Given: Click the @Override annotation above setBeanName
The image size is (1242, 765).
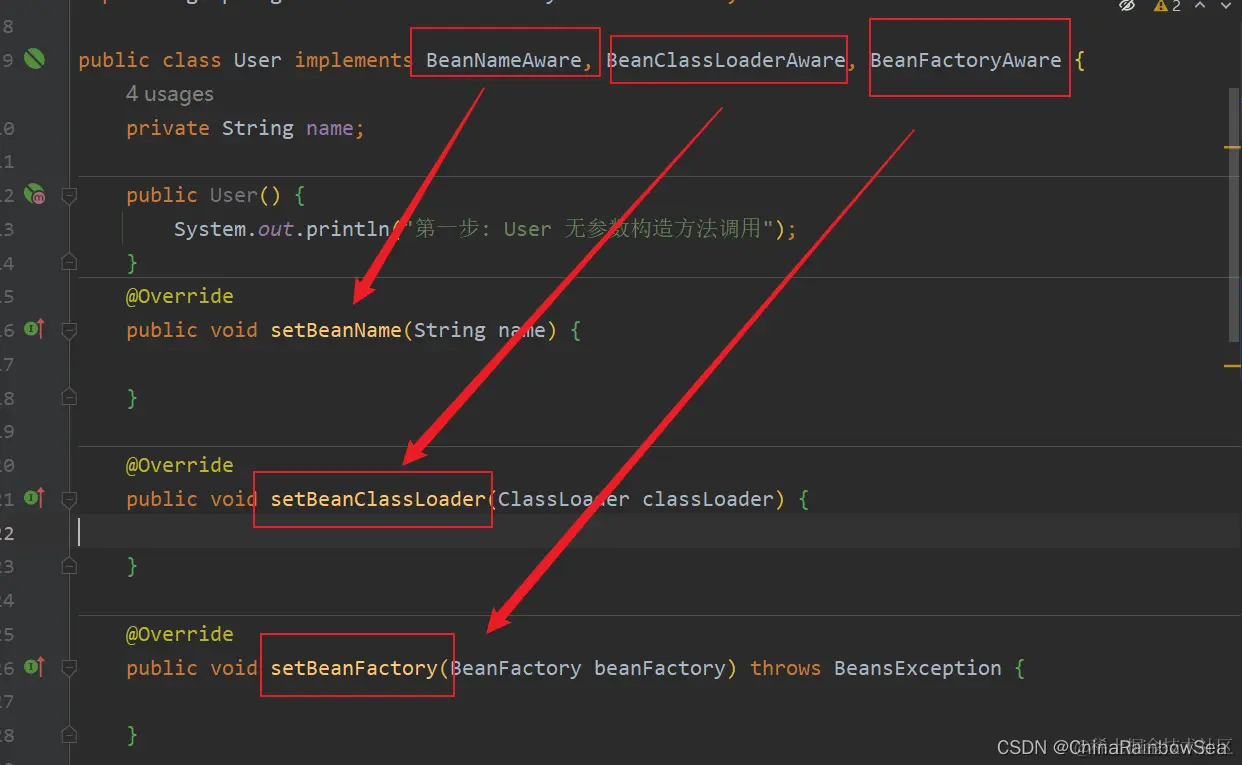Looking at the screenshot, I should coord(180,296).
